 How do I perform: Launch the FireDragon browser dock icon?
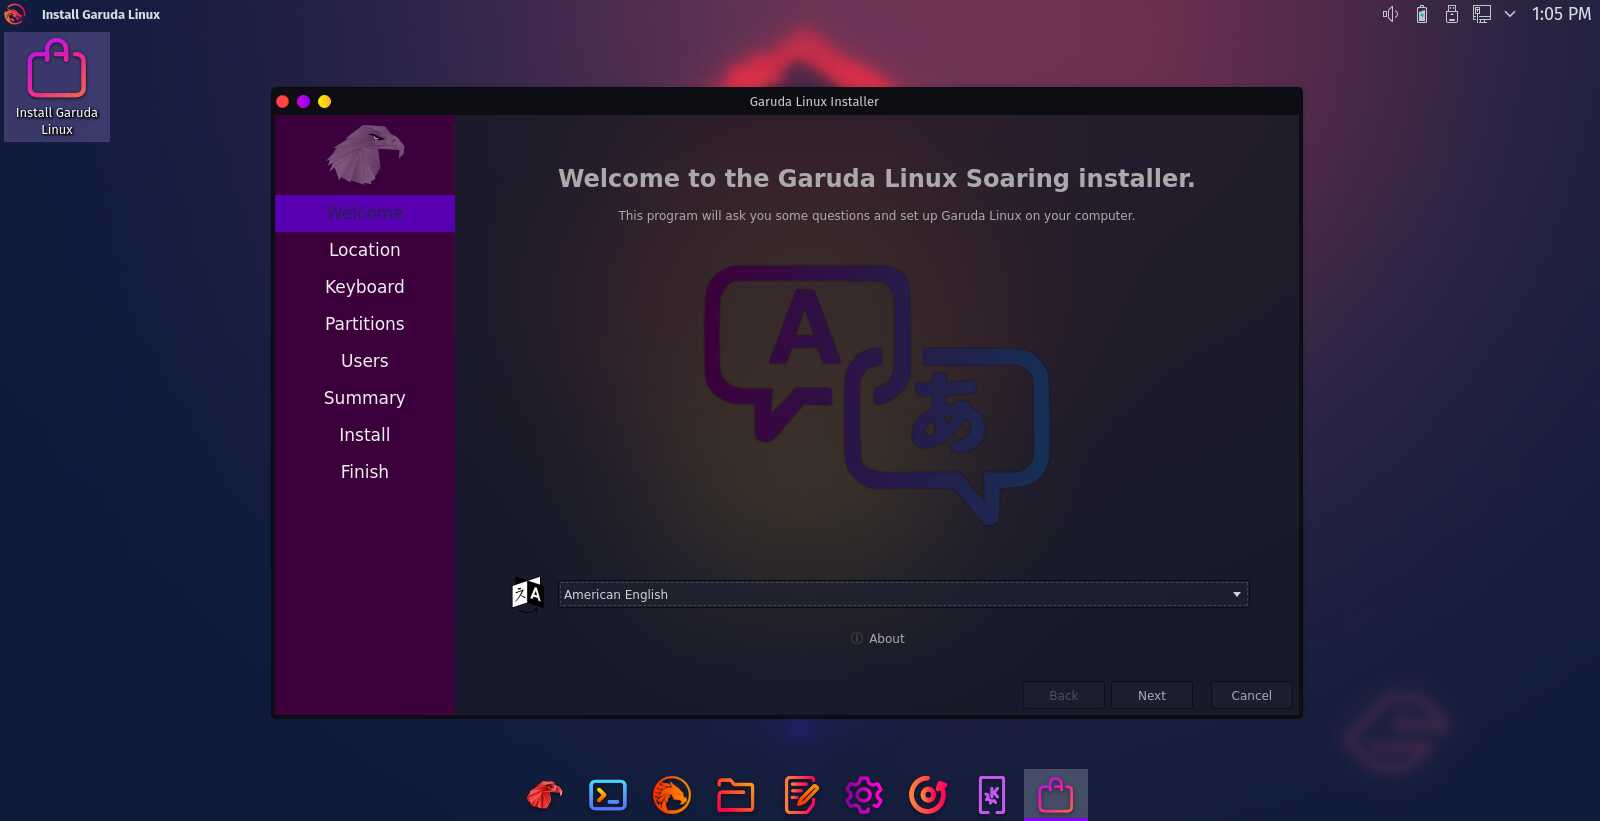[672, 795]
